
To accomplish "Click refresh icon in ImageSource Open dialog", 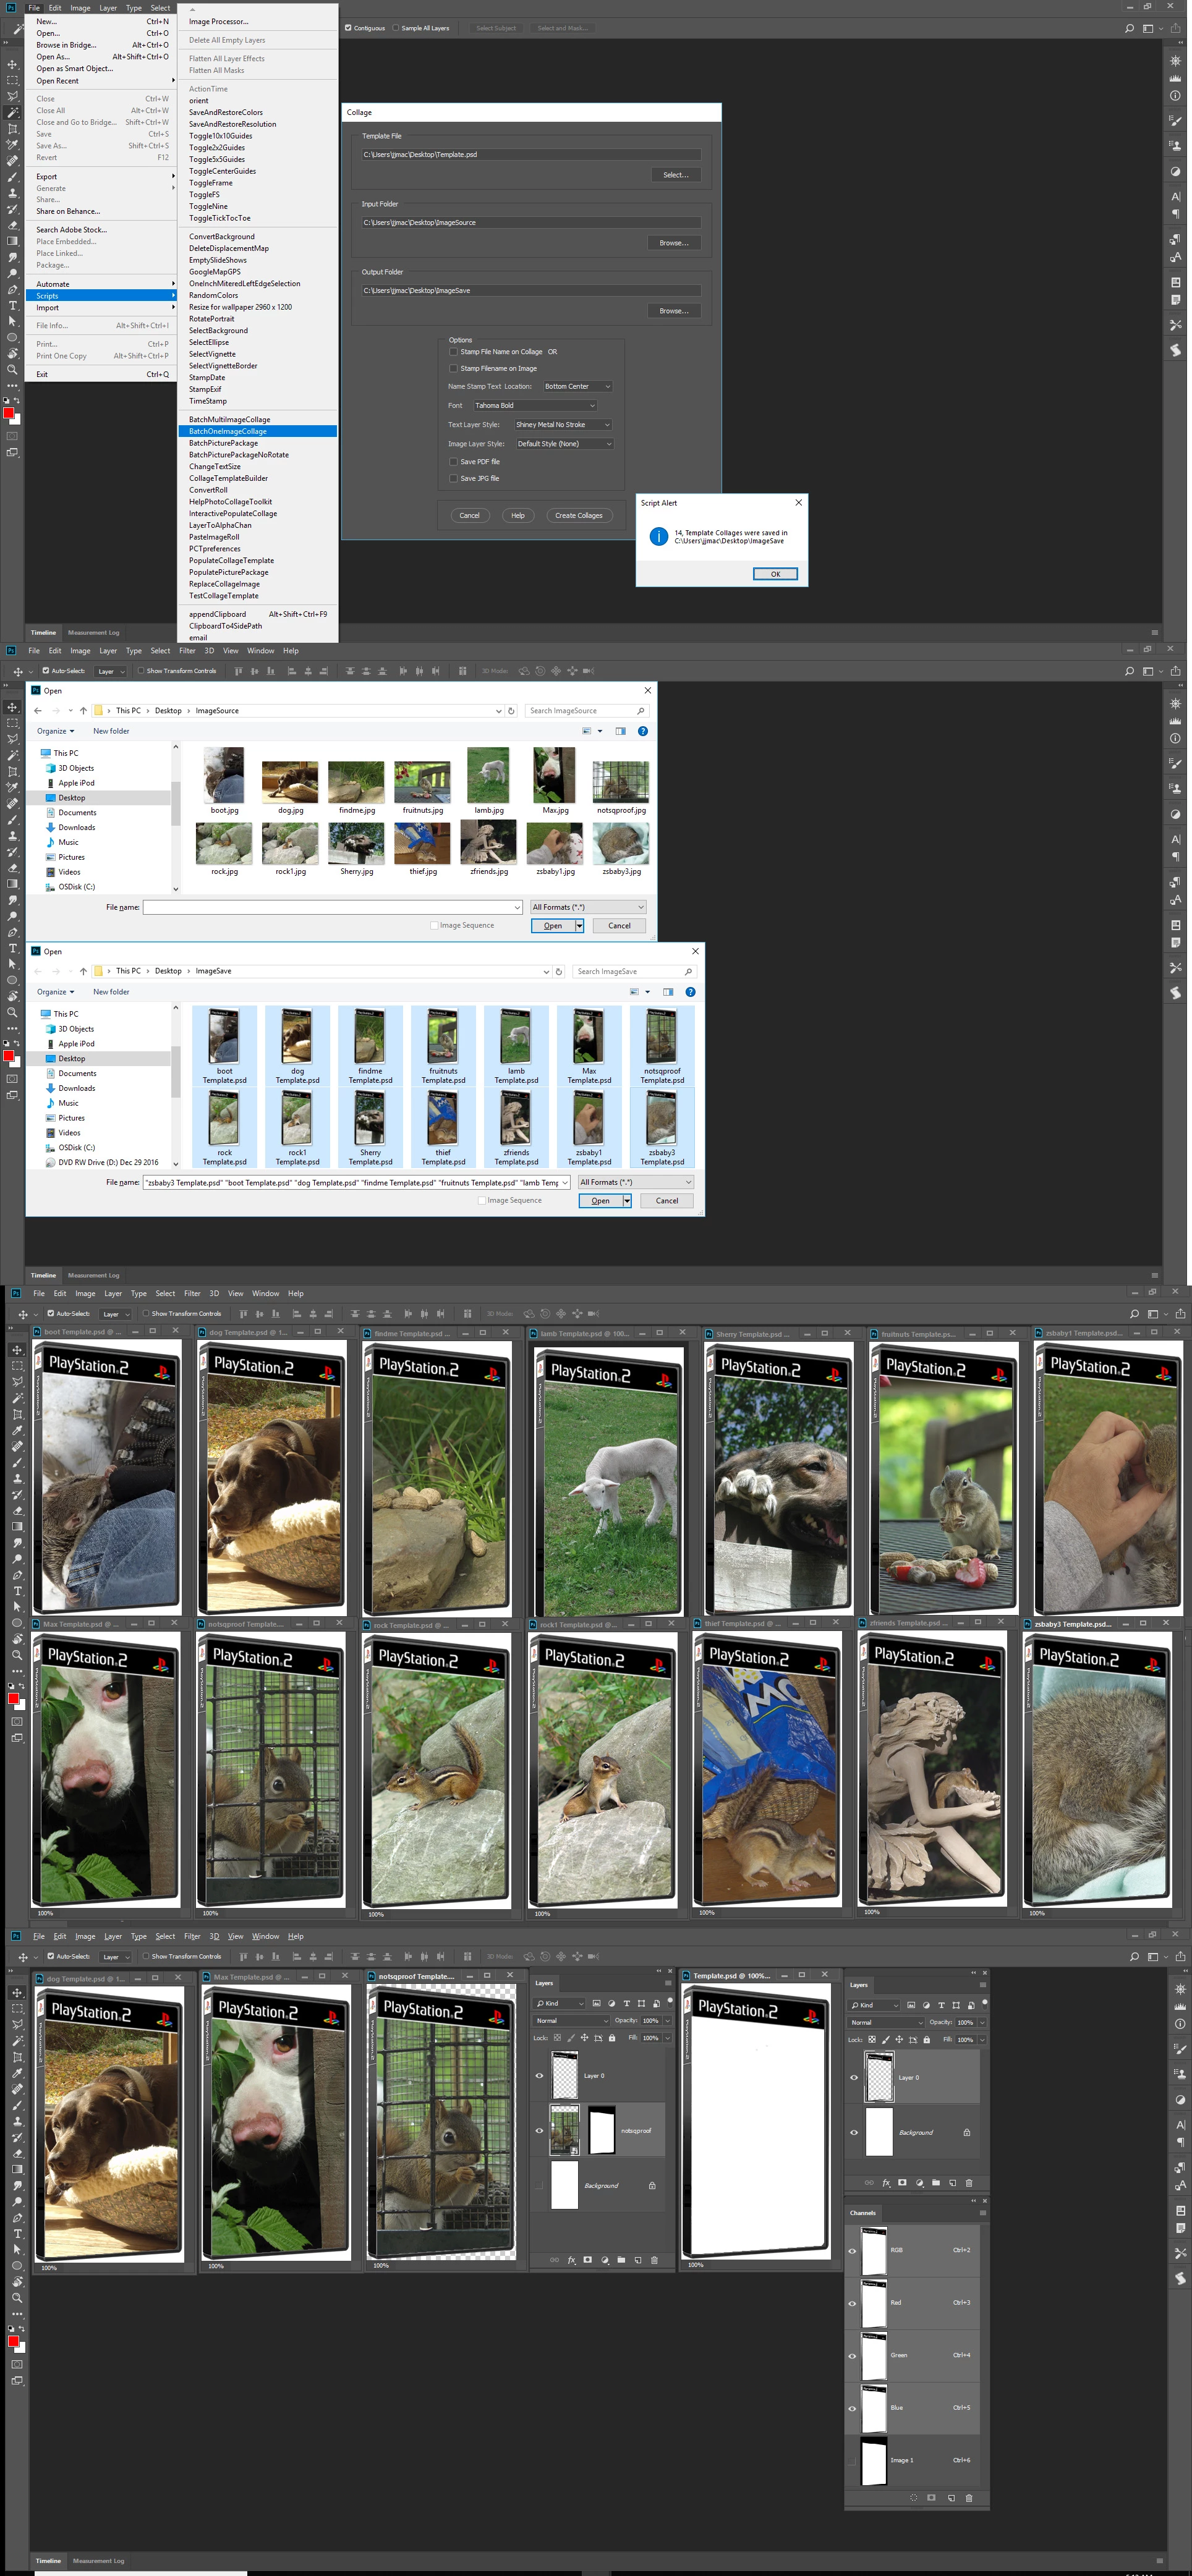I will (x=511, y=711).
